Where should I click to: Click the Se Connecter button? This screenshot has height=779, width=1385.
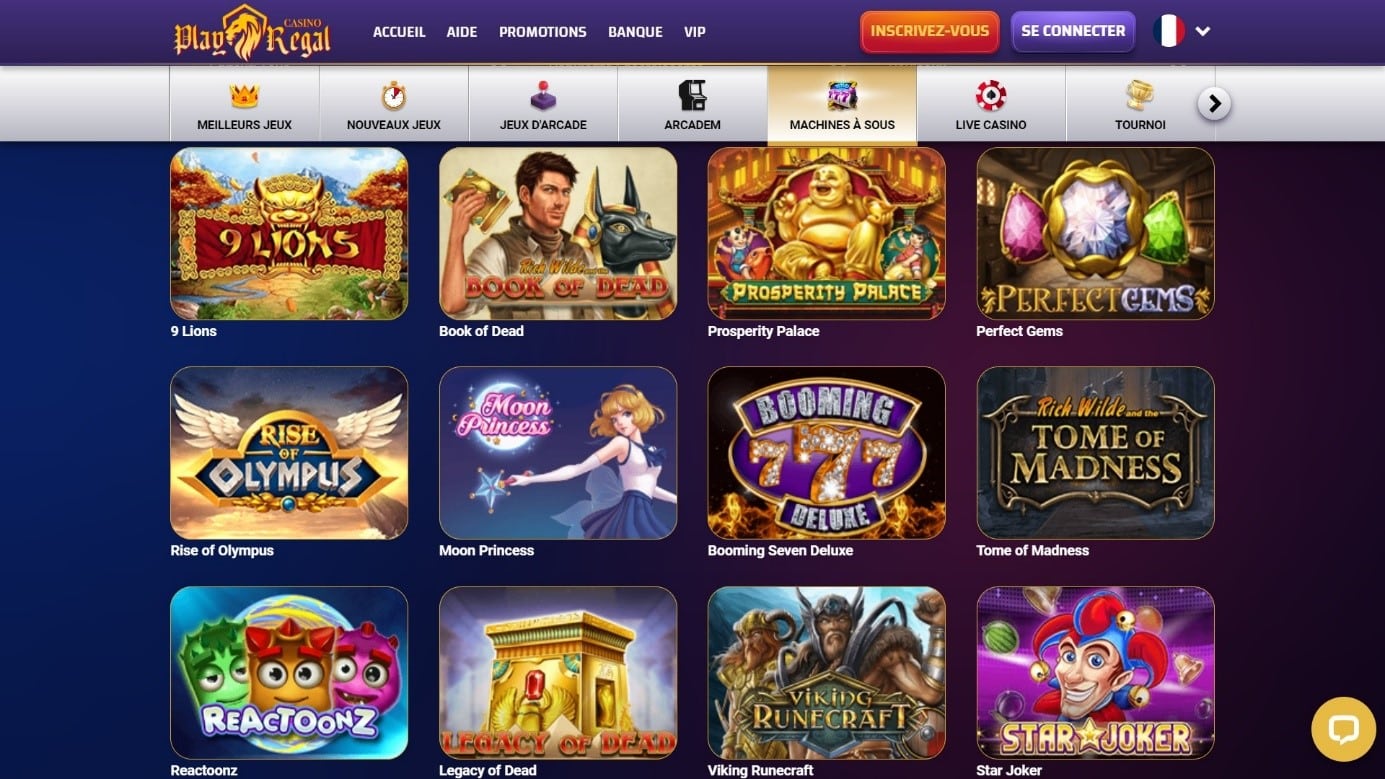coord(1073,32)
